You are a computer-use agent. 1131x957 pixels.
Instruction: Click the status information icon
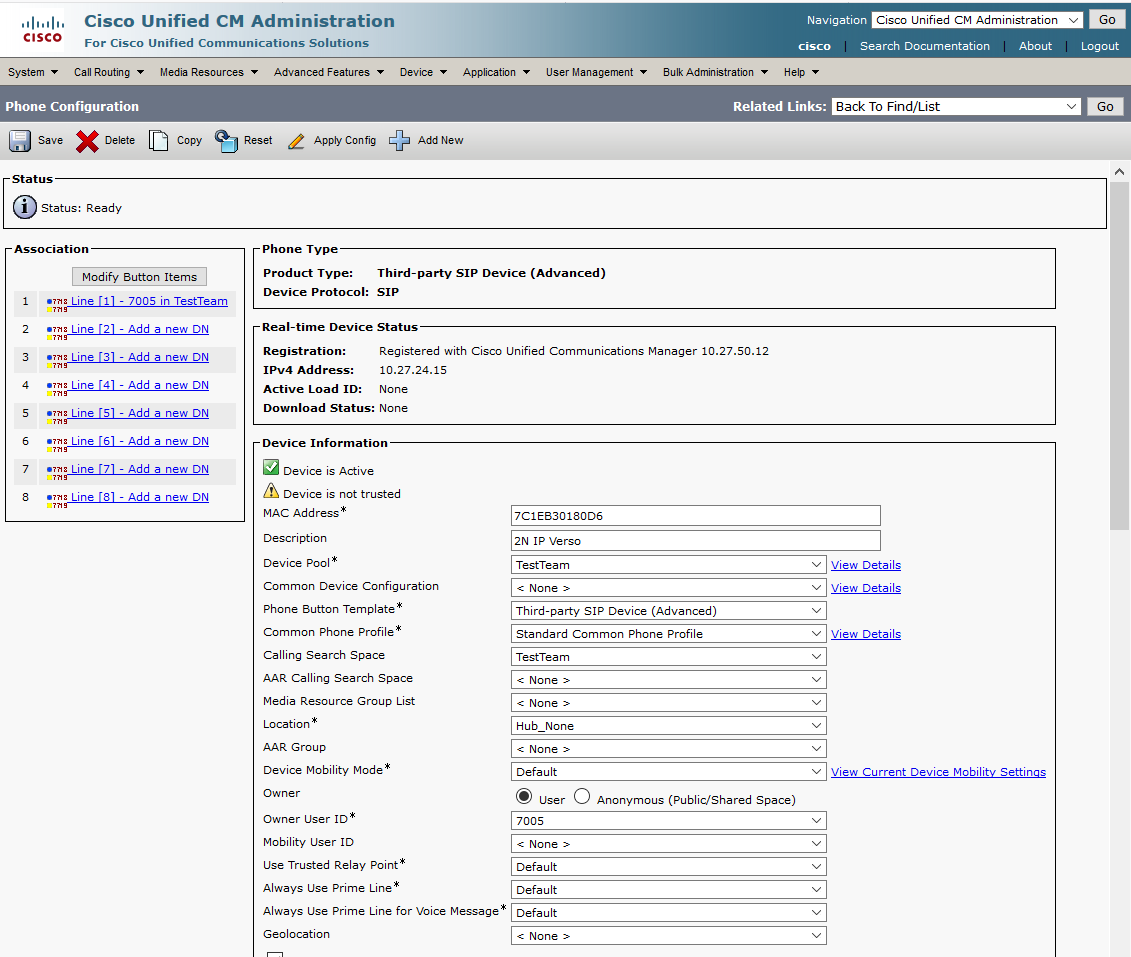pyautogui.click(x=25, y=208)
